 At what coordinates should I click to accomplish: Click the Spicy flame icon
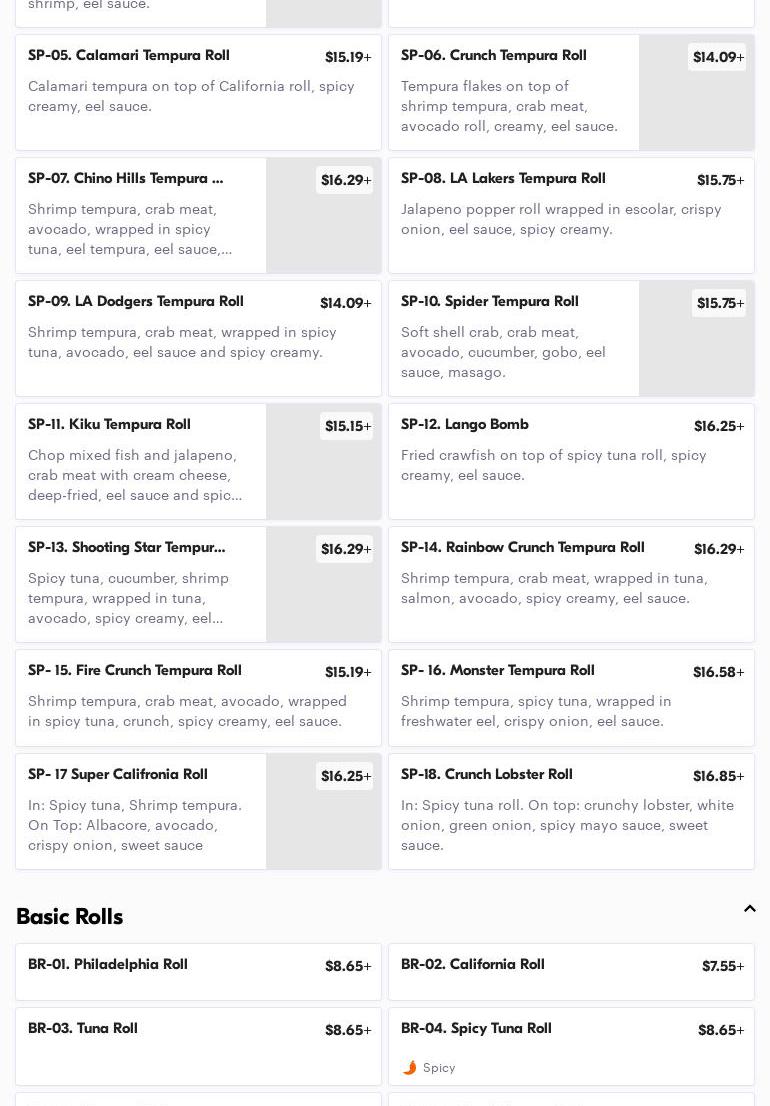pos(409,1068)
